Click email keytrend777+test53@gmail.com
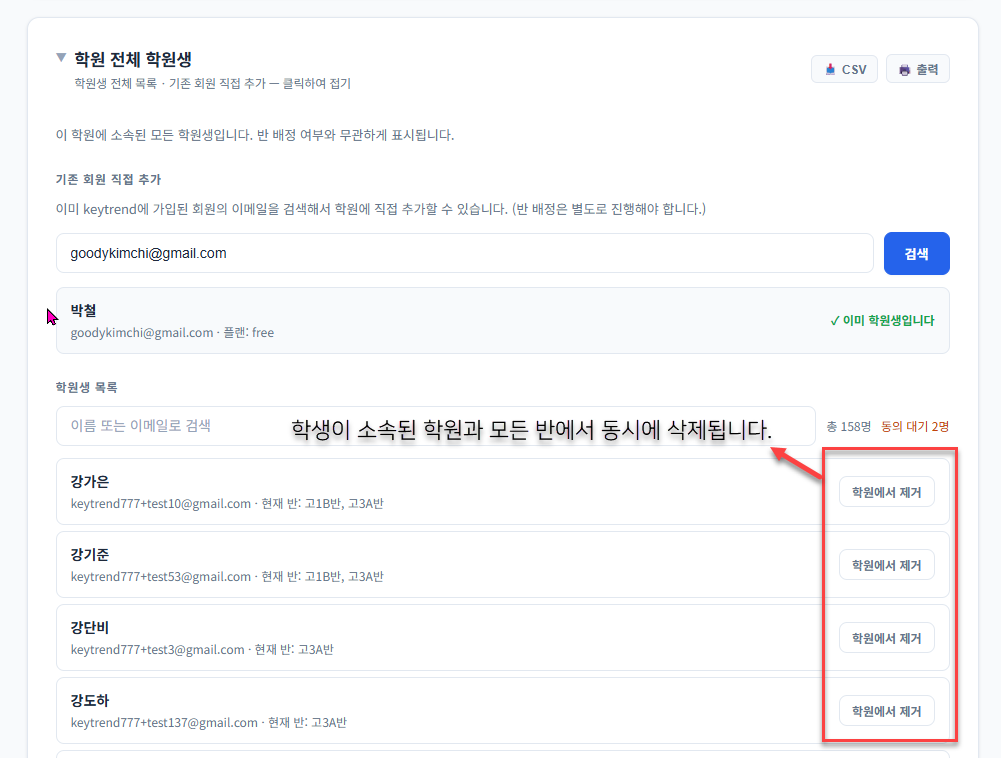The image size is (1001, 758). 160,576
